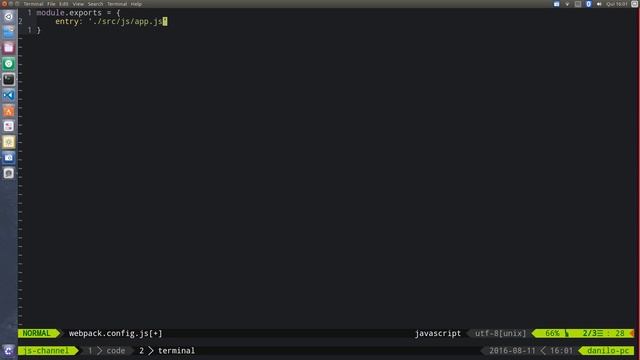Click the 16:01 time in tmux bar
This screenshot has height=360, width=640.
[561, 351]
